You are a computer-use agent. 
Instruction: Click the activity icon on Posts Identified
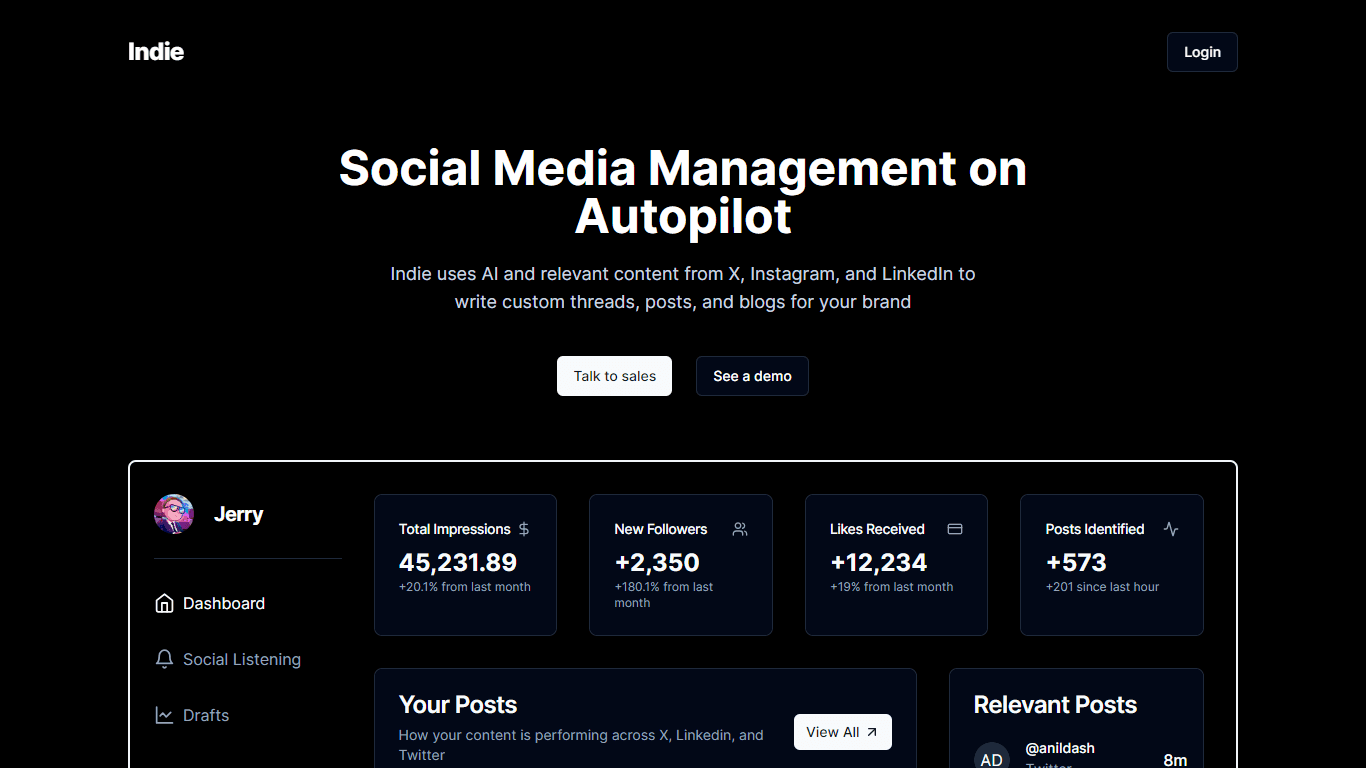1171,529
